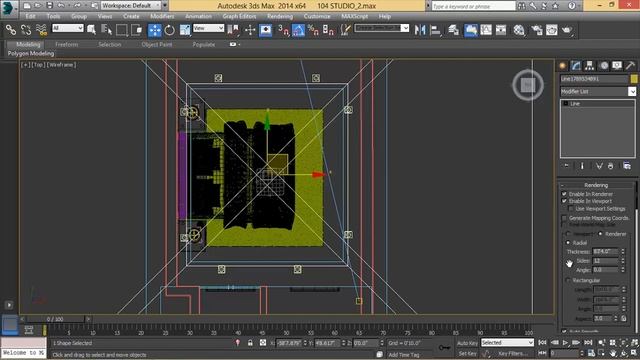Switch to the Object Paint ribbon tab
The width and height of the screenshot is (640, 360).
[x=157, y=44]
